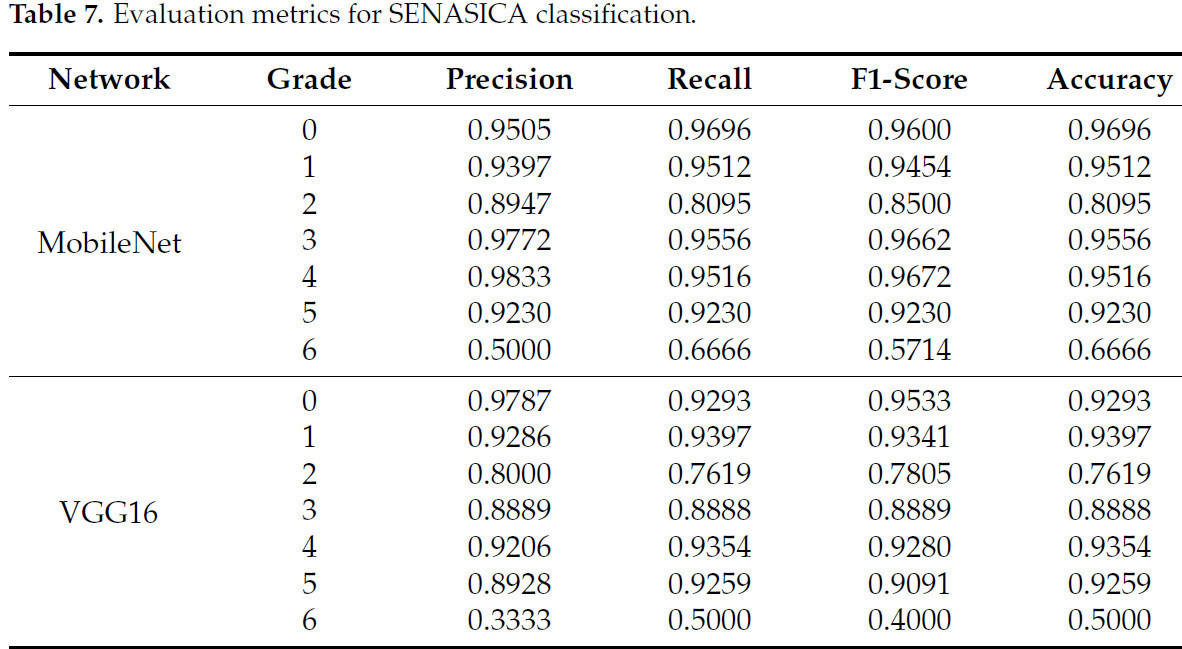Select the F1-Score value 0.9091
1182x649 pixels.
[909, 584]
